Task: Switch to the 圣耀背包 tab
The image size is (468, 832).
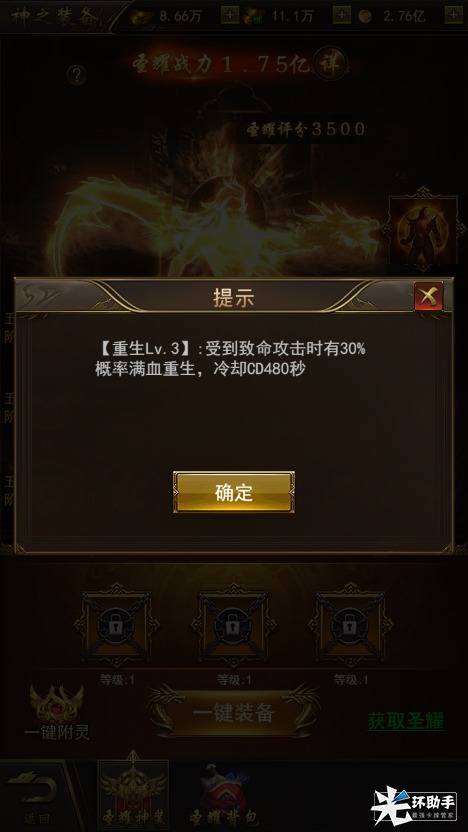Action: tap(224, 796)
